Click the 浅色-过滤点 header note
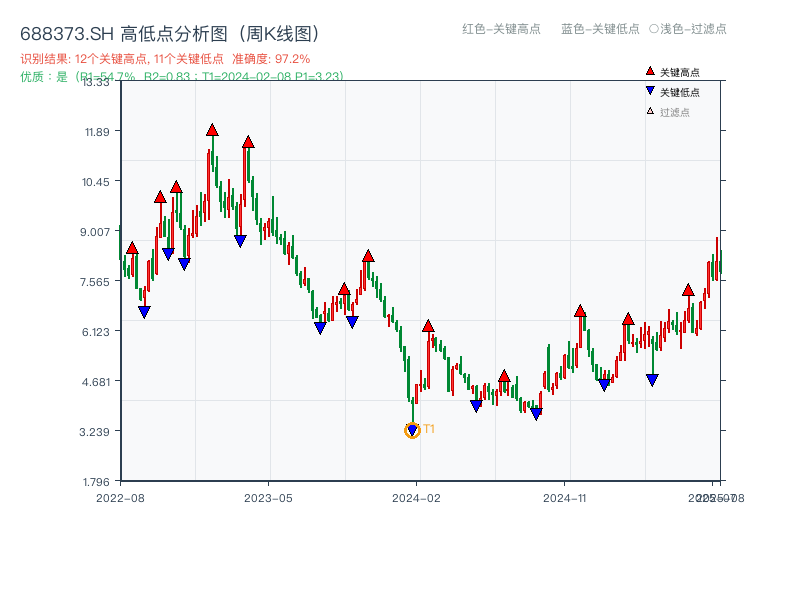 (x=688, y=29)
